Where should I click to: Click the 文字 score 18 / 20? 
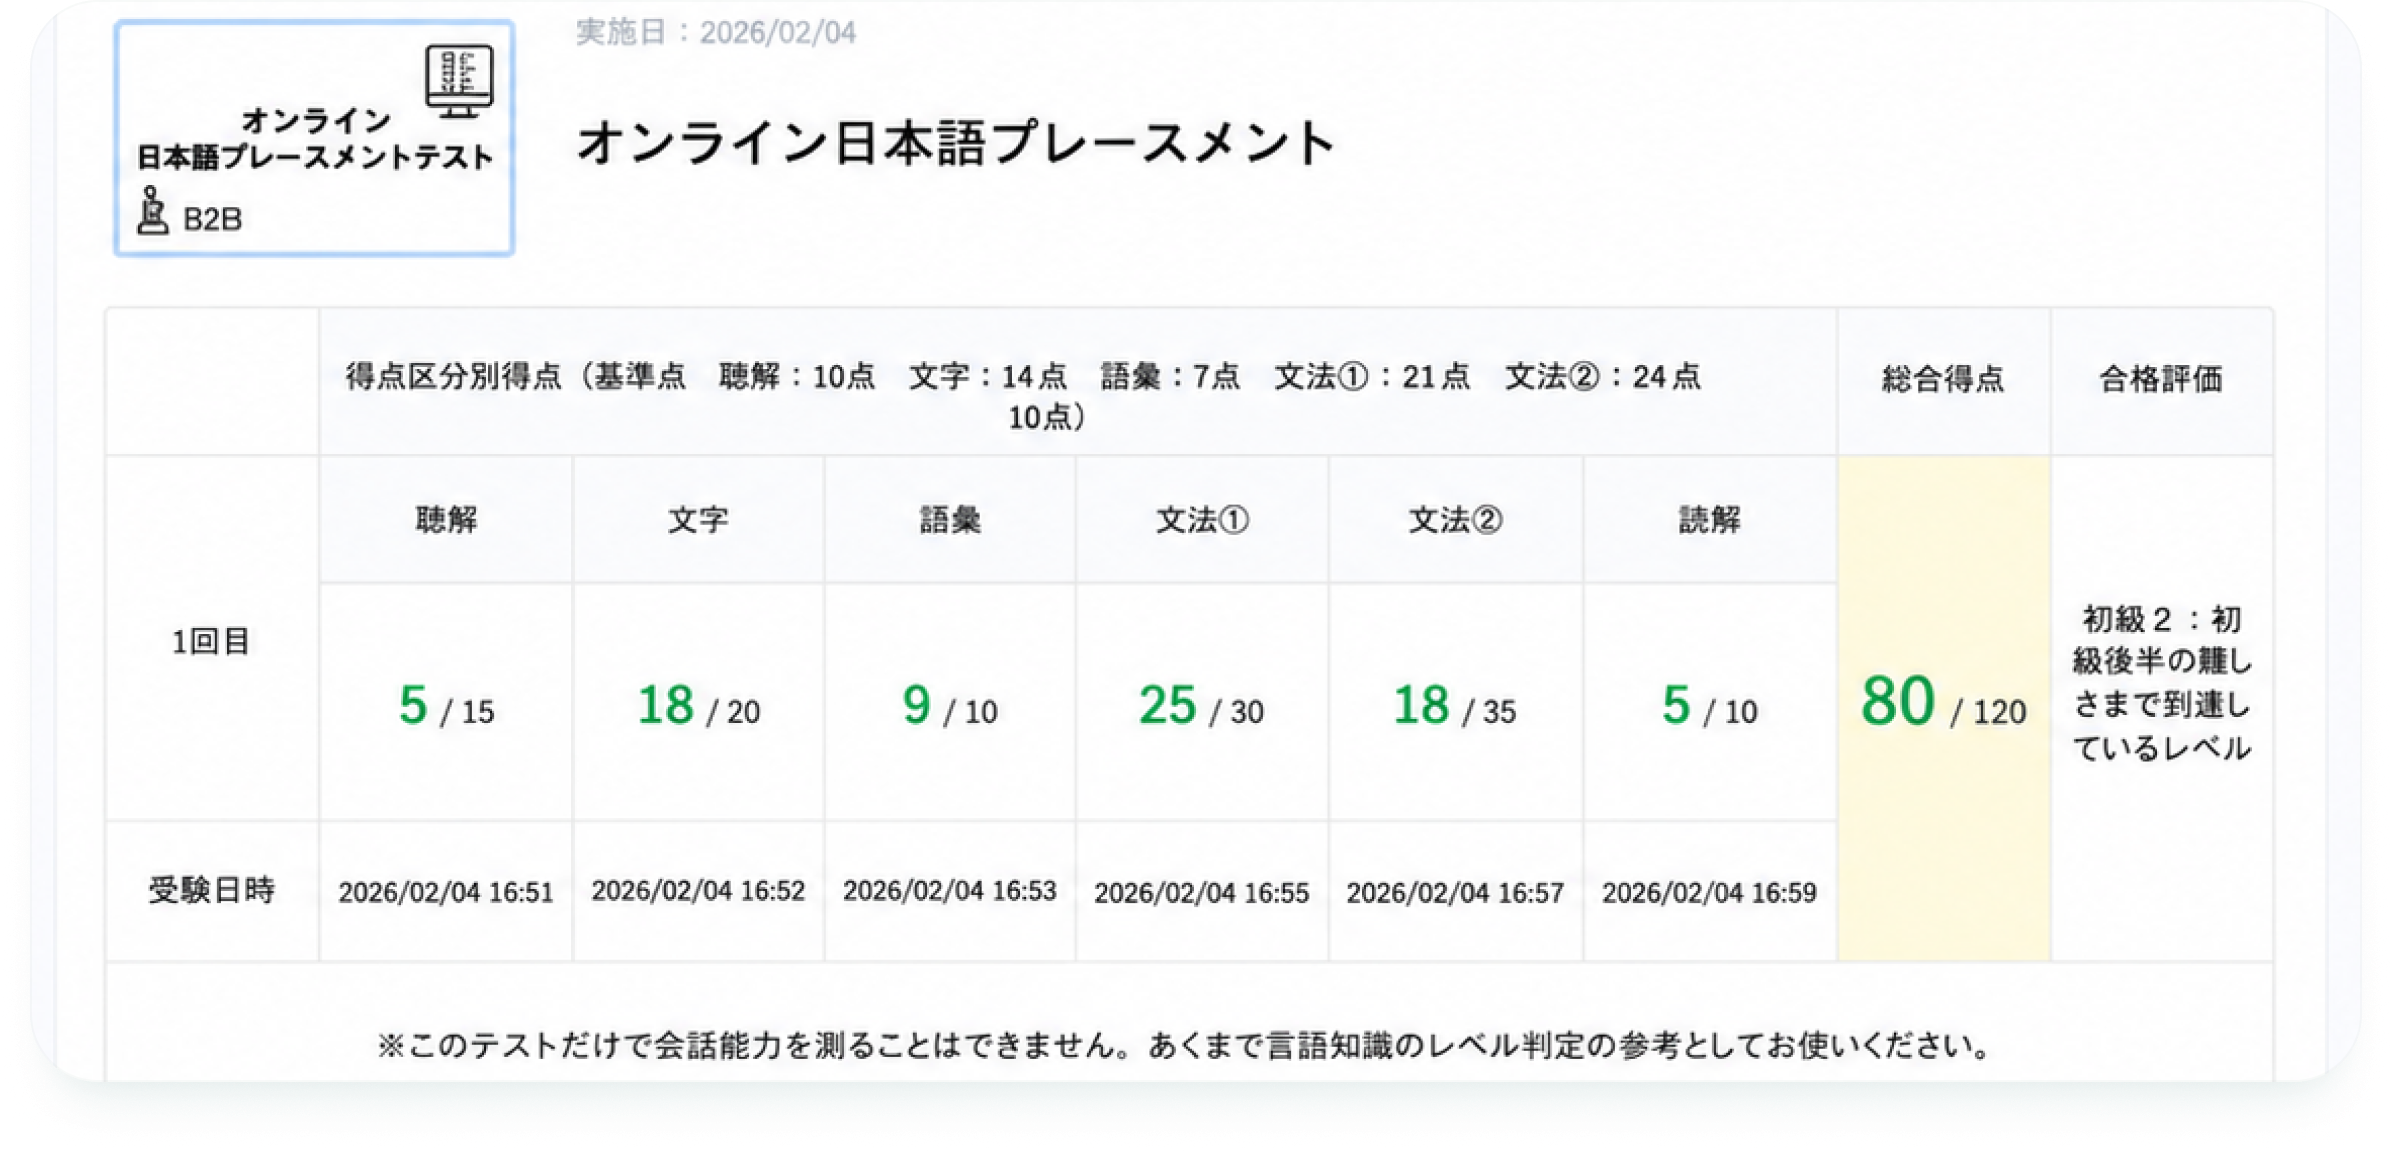[698, 705]
